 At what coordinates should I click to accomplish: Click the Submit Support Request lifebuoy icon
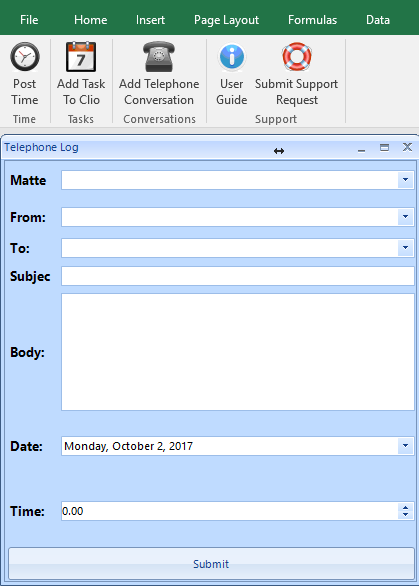(297, 57)
